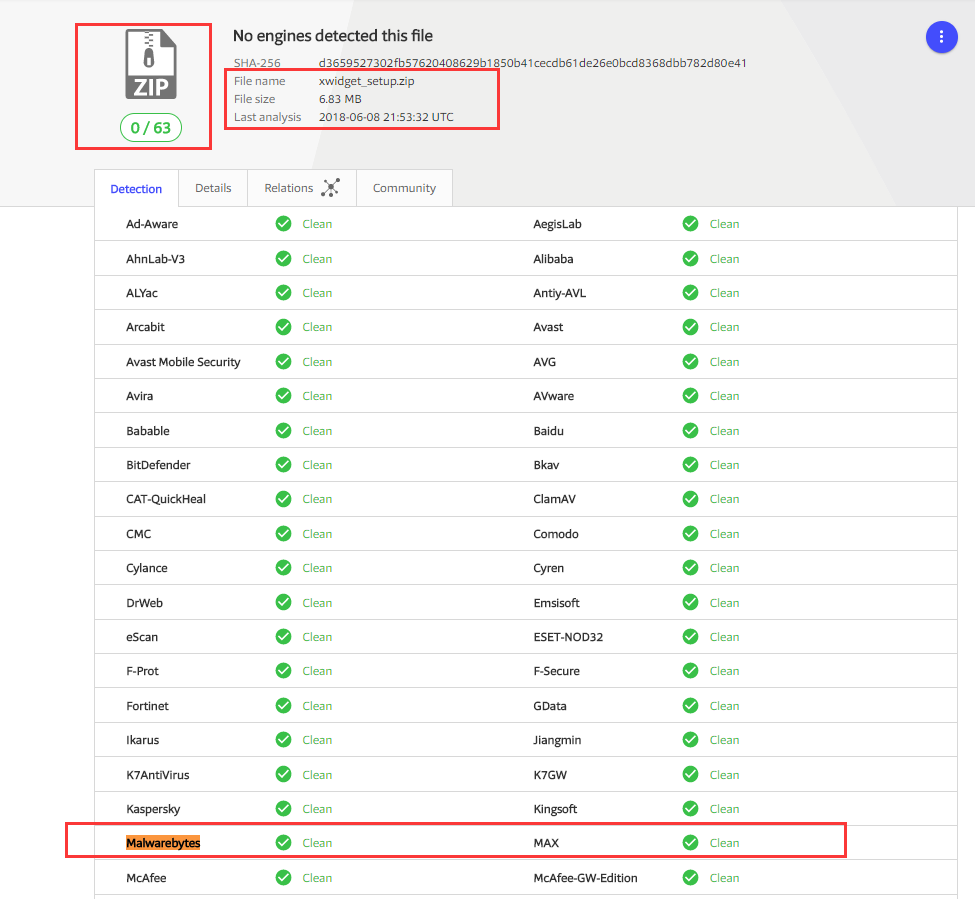Click the green checkmark for BitDefender
The width and height of the screenshot is (975, 899).
point(284,465)
